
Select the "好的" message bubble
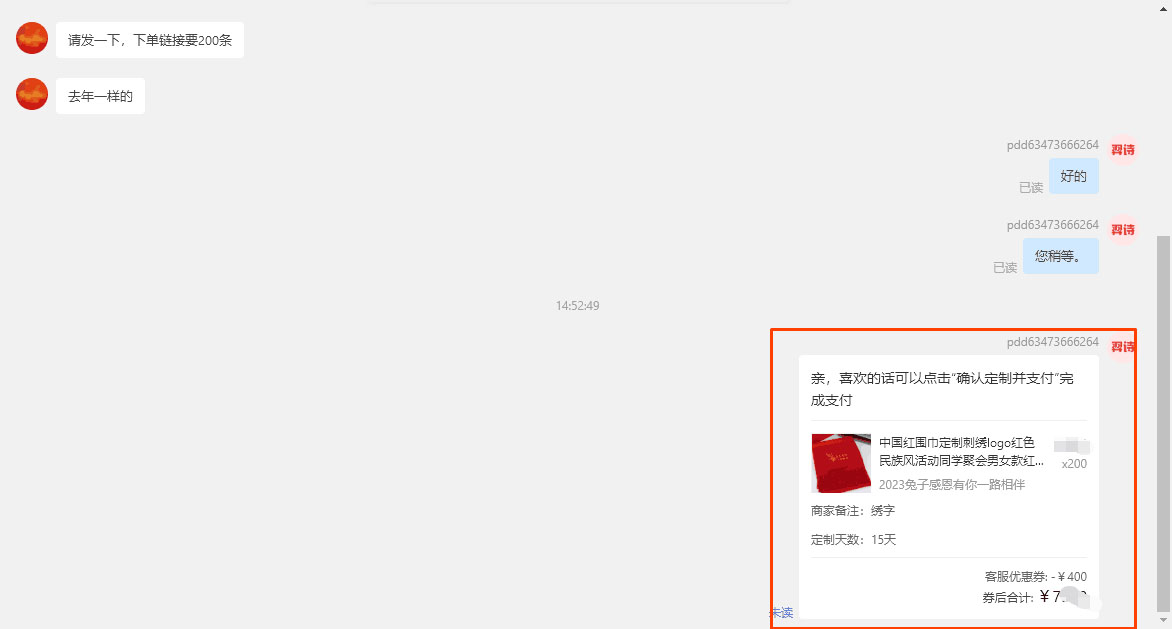1073,175
